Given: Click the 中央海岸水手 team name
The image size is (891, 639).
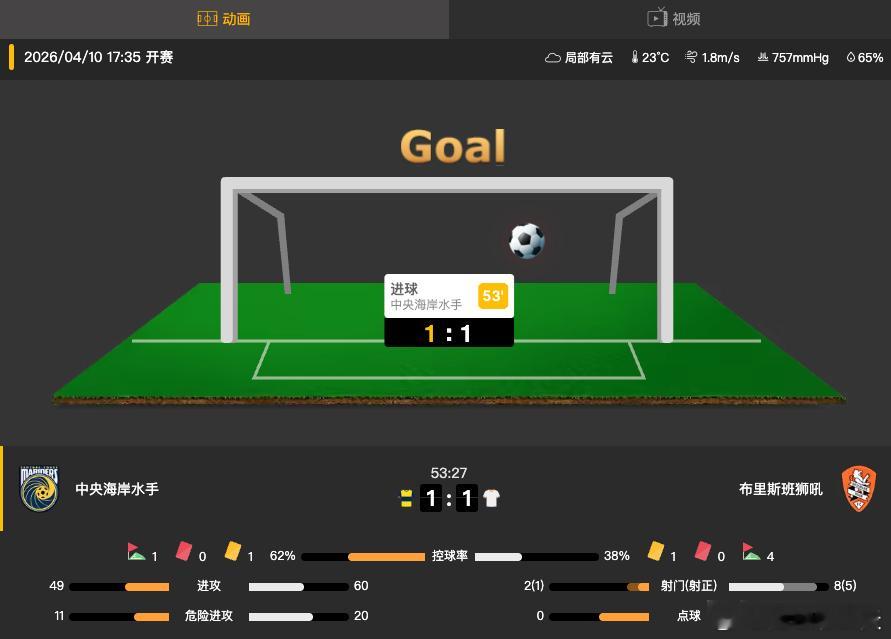Looking at the screenshot, I should coord(117,489).
